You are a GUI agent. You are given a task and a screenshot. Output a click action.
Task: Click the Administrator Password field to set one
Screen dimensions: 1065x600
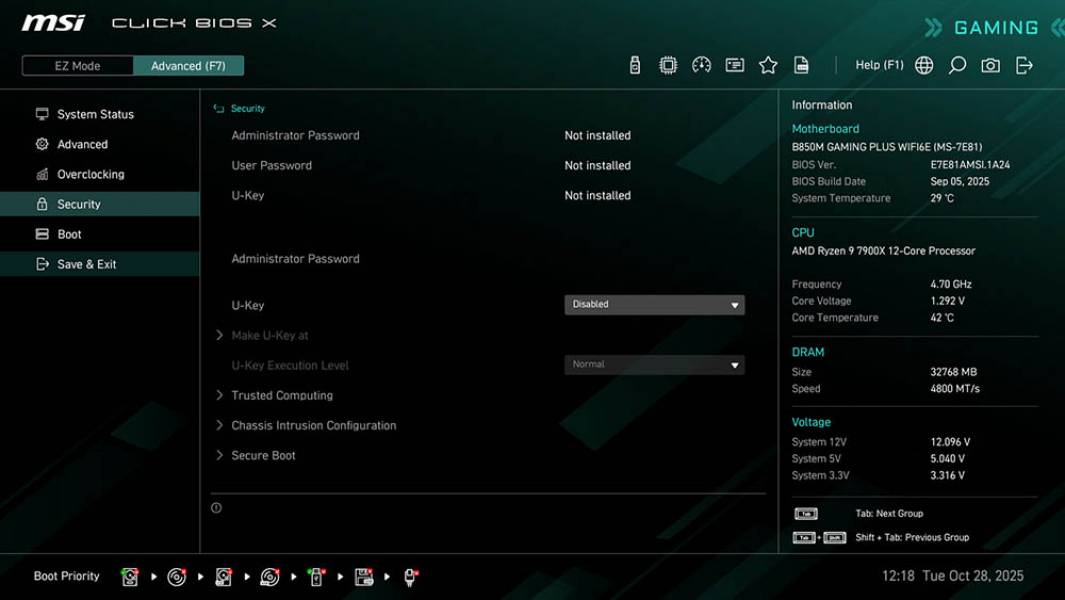(297, 258)
